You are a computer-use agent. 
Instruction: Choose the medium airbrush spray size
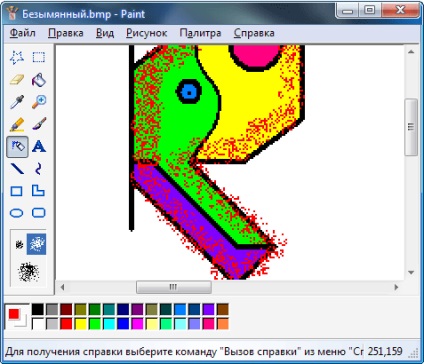point(37,244)
